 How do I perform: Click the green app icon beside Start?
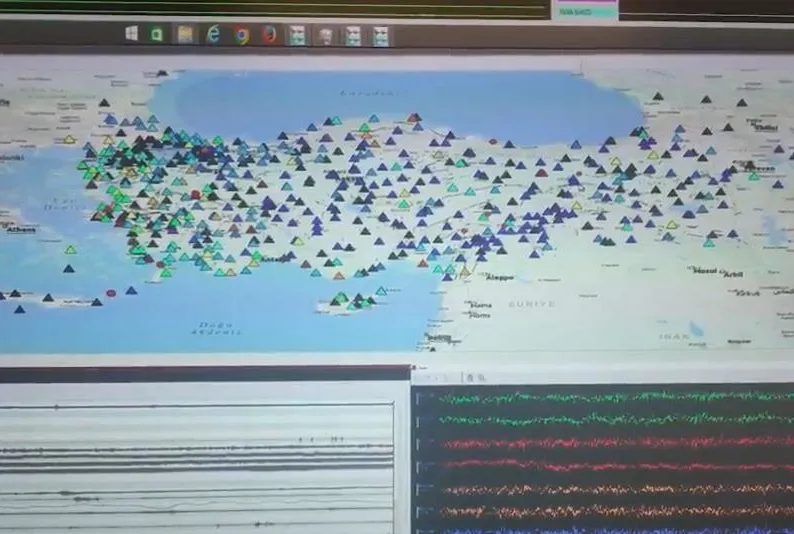(x=157, y=35)
